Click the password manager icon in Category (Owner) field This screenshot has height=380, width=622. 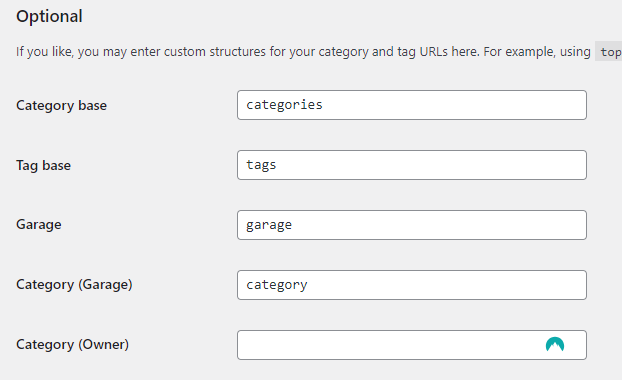point(555,345)
